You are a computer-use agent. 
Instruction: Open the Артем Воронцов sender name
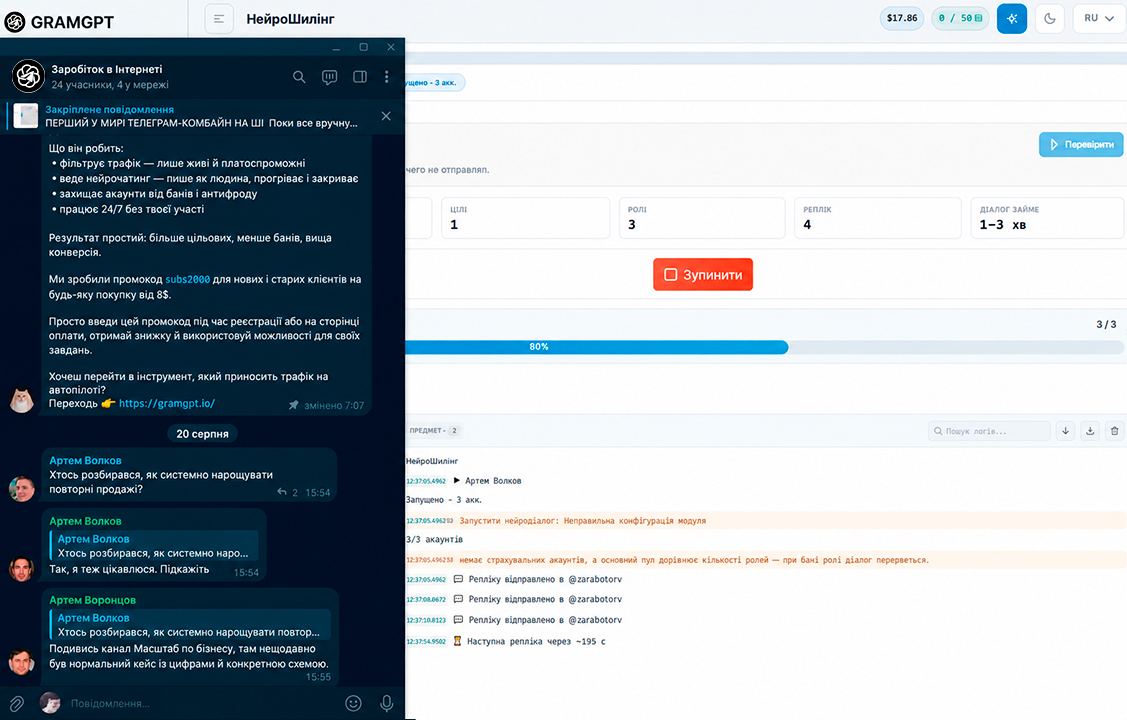coord(92,600)
